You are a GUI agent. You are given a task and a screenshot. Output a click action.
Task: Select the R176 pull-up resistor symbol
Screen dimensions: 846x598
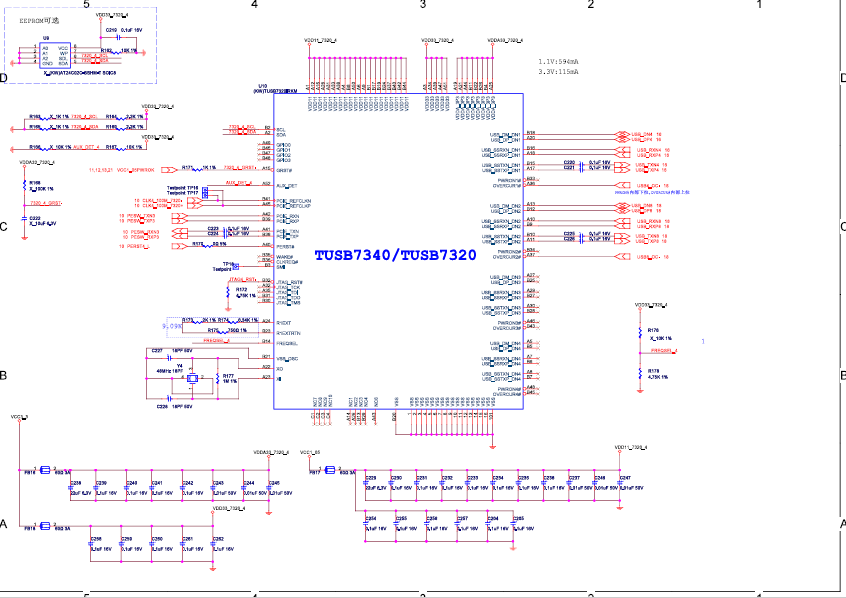640,332
